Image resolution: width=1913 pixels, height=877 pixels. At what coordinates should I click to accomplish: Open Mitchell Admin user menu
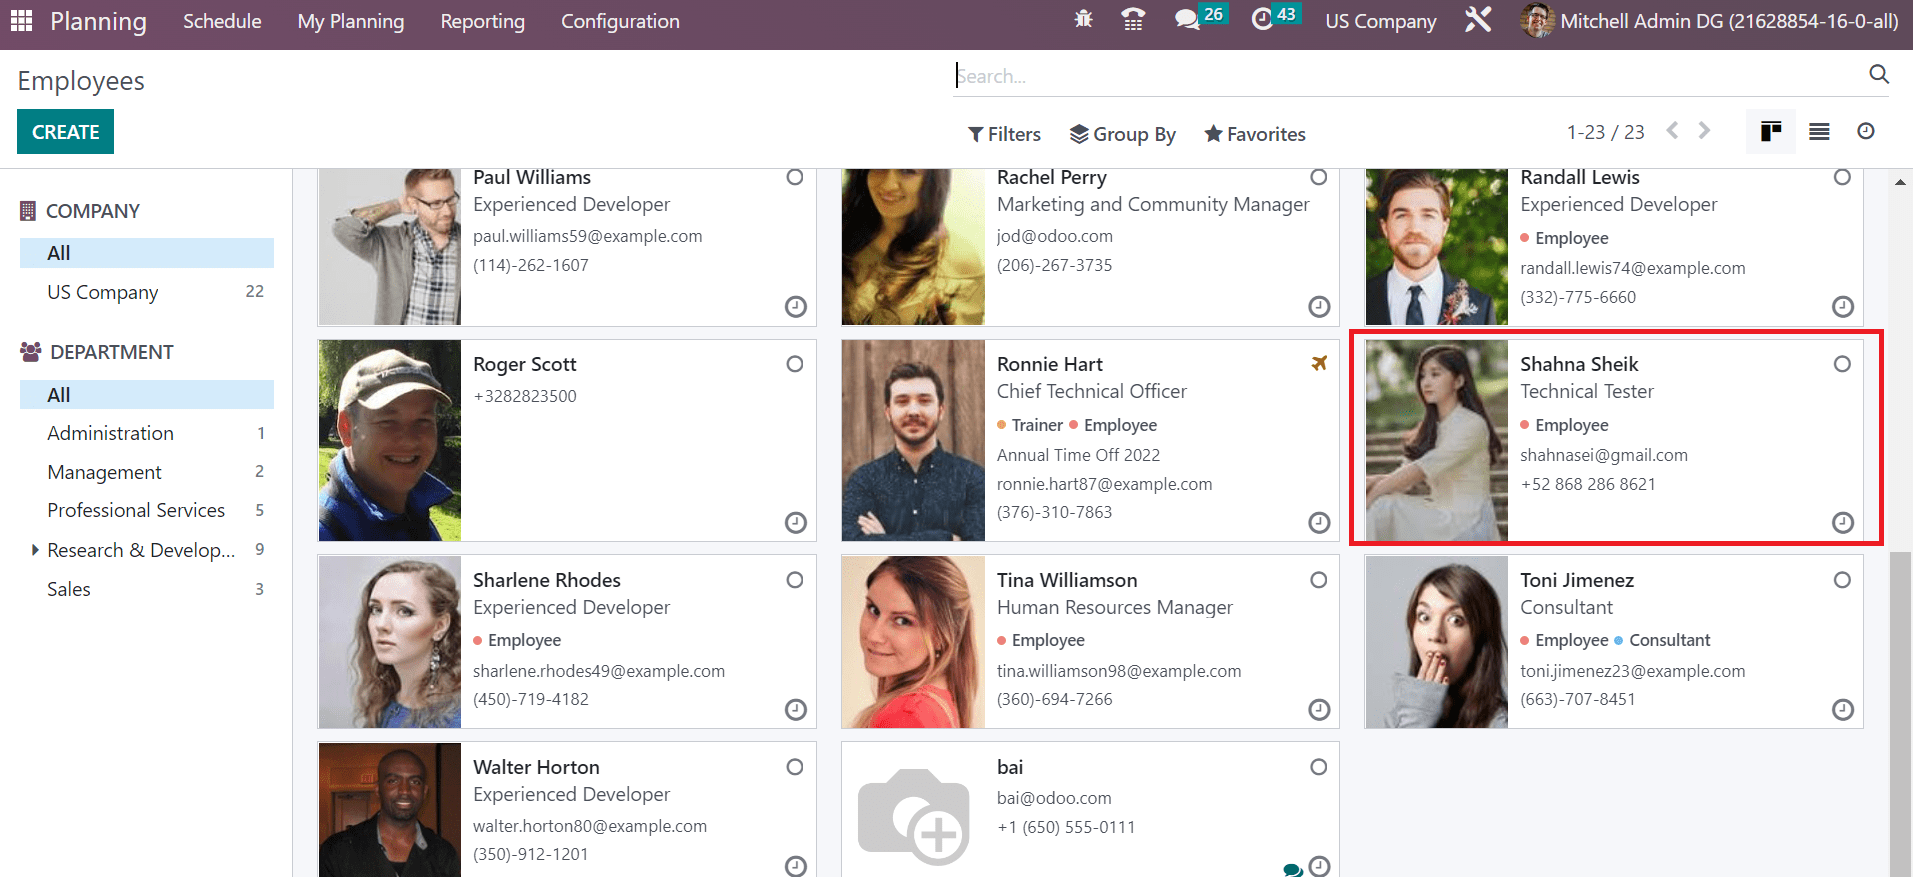(x=1709, y=21)
